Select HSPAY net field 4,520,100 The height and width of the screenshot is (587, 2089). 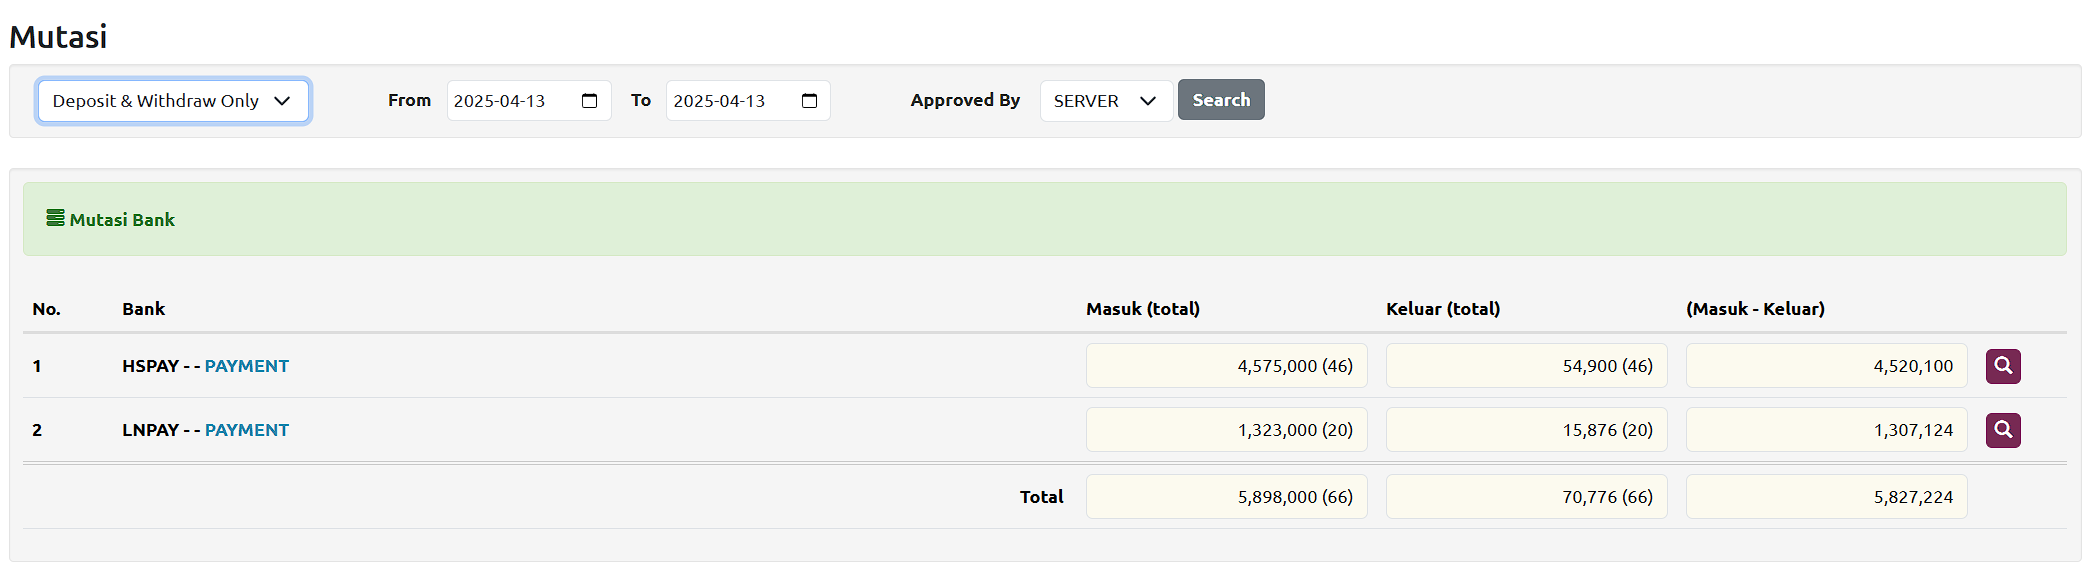1826,366
